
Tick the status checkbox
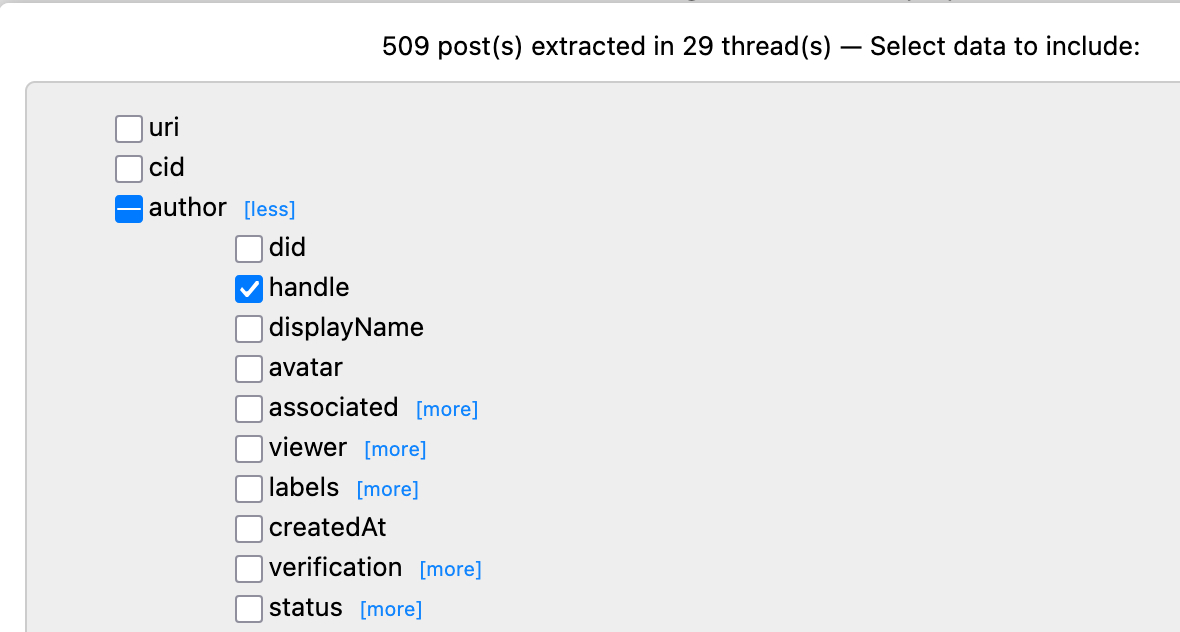249,609
